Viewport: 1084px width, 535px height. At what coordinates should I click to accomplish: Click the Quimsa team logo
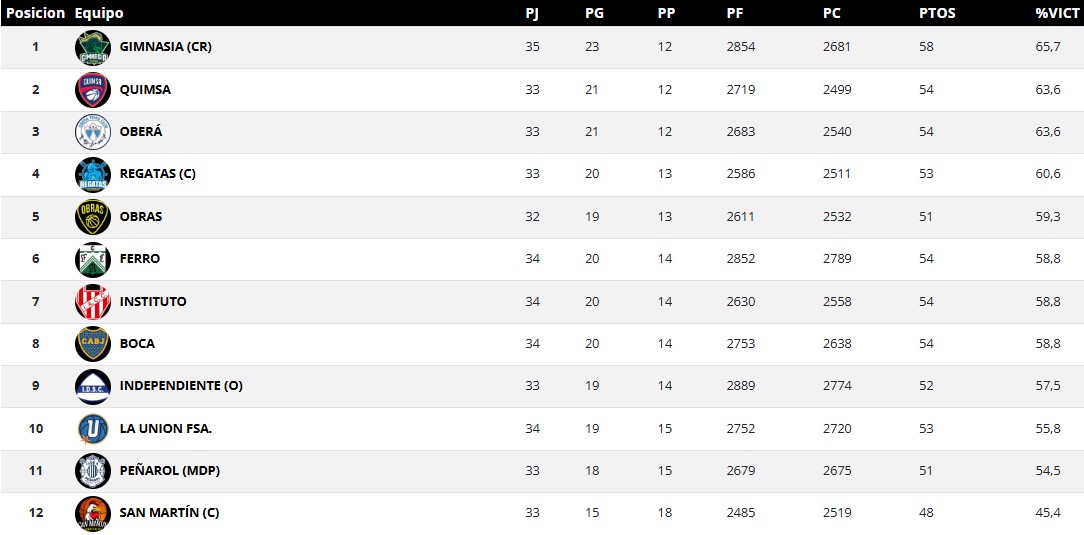click(x=92, y=90)
